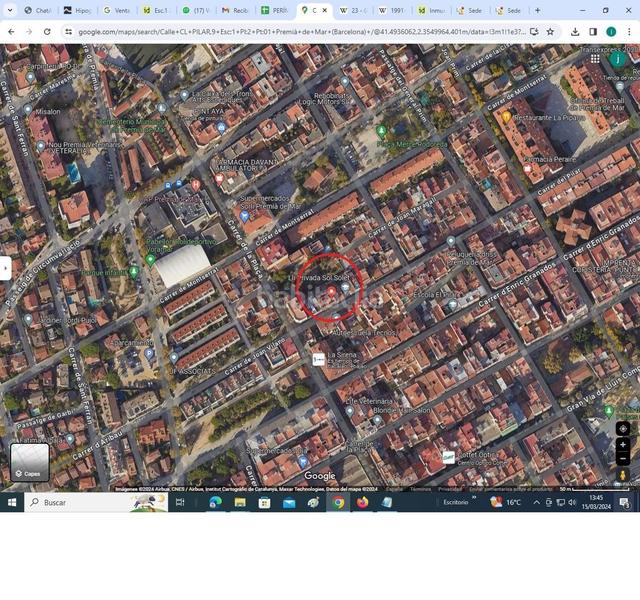Viewport: 640px width, 600px height.
Task: Bookmark this page with the star icon
Action: point(550,32)
